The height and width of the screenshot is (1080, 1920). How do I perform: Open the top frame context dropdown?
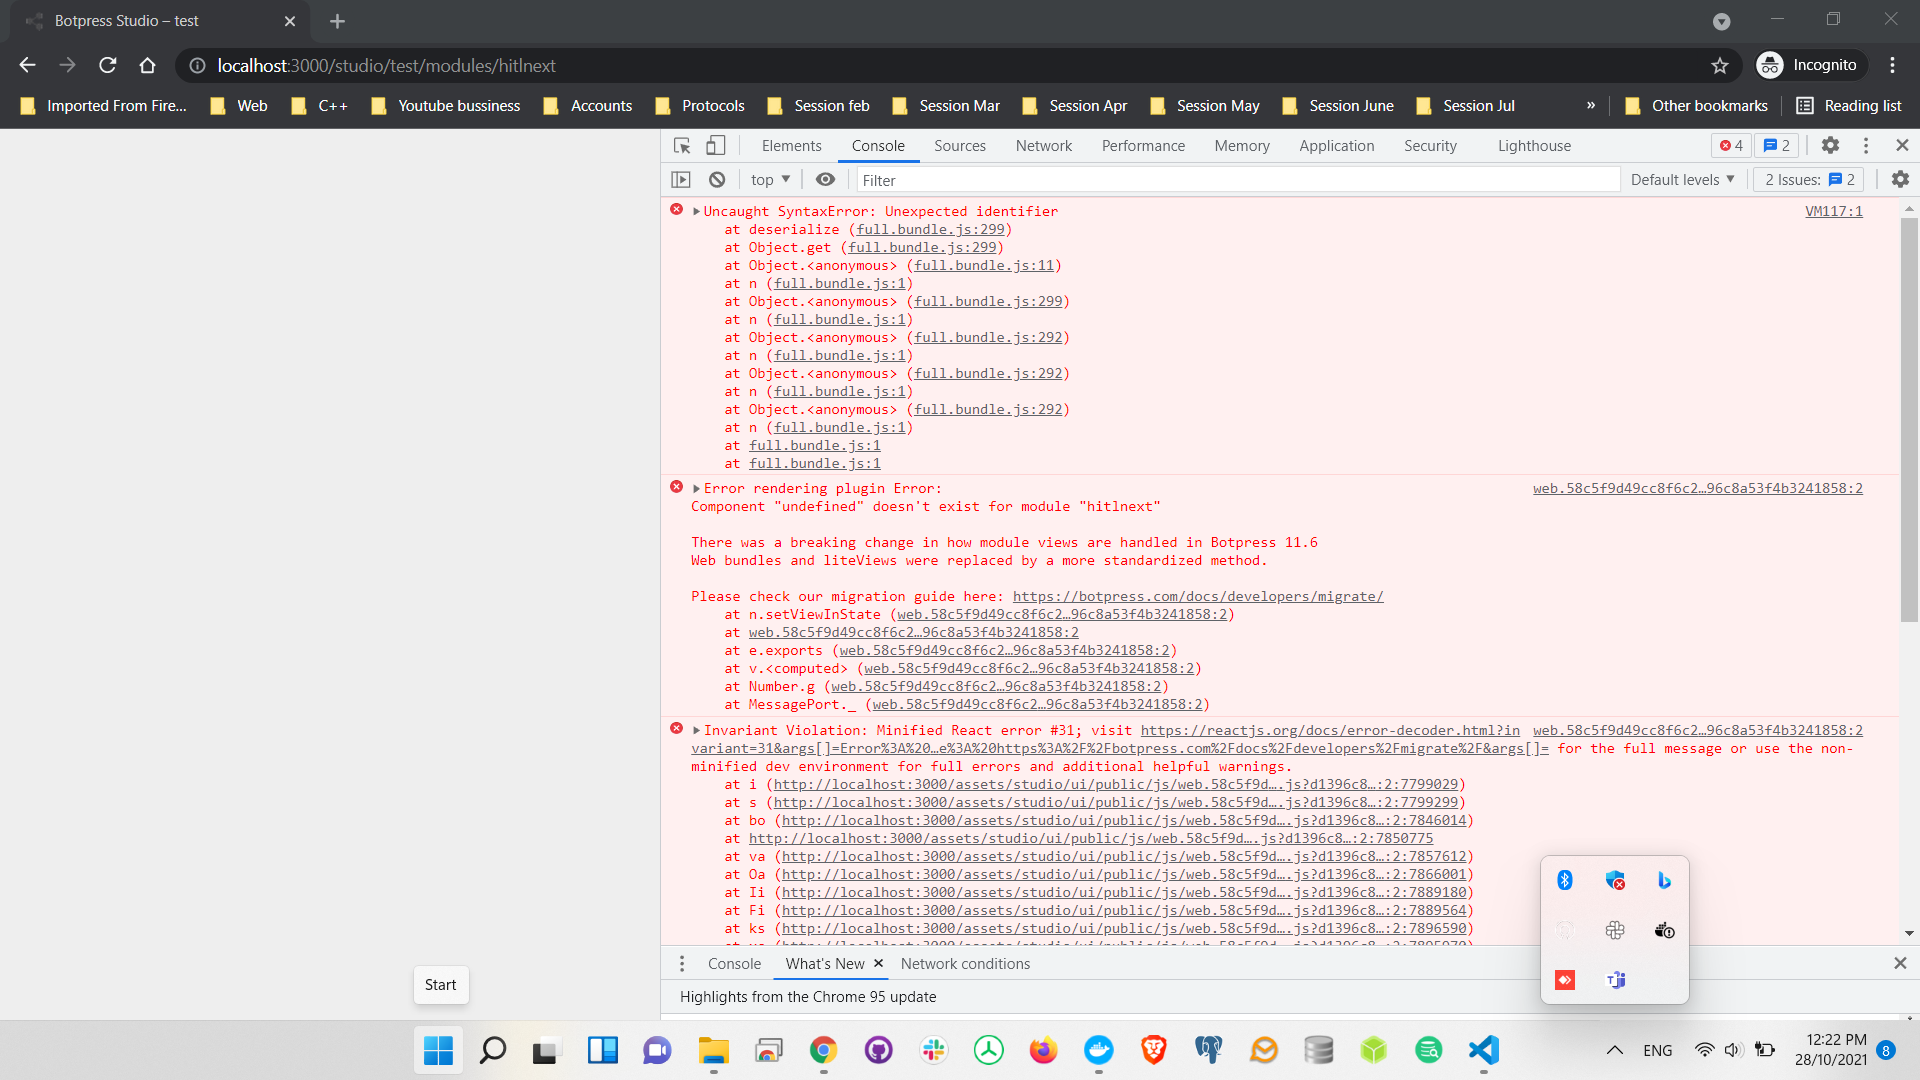(x=768, y=180)
